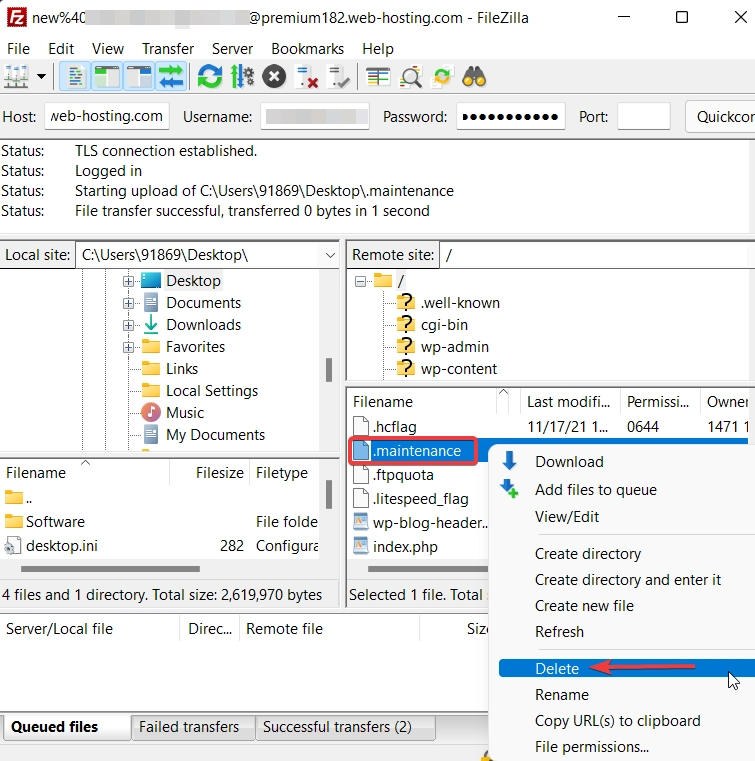
Task: Click the Quickconnect button
Action: (724, 116)
